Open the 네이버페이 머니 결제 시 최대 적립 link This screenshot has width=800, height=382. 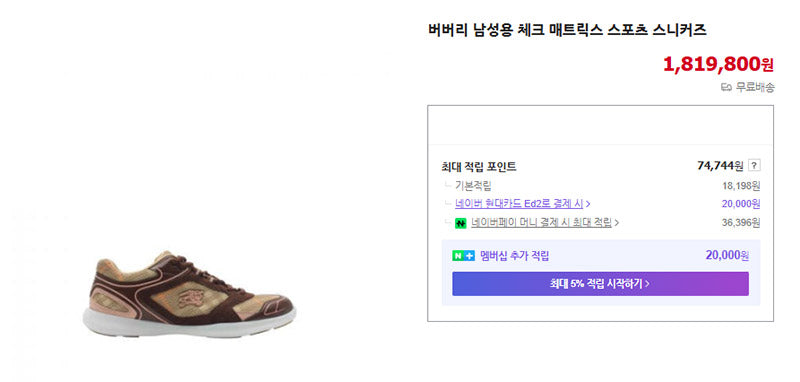coord(541,222)
